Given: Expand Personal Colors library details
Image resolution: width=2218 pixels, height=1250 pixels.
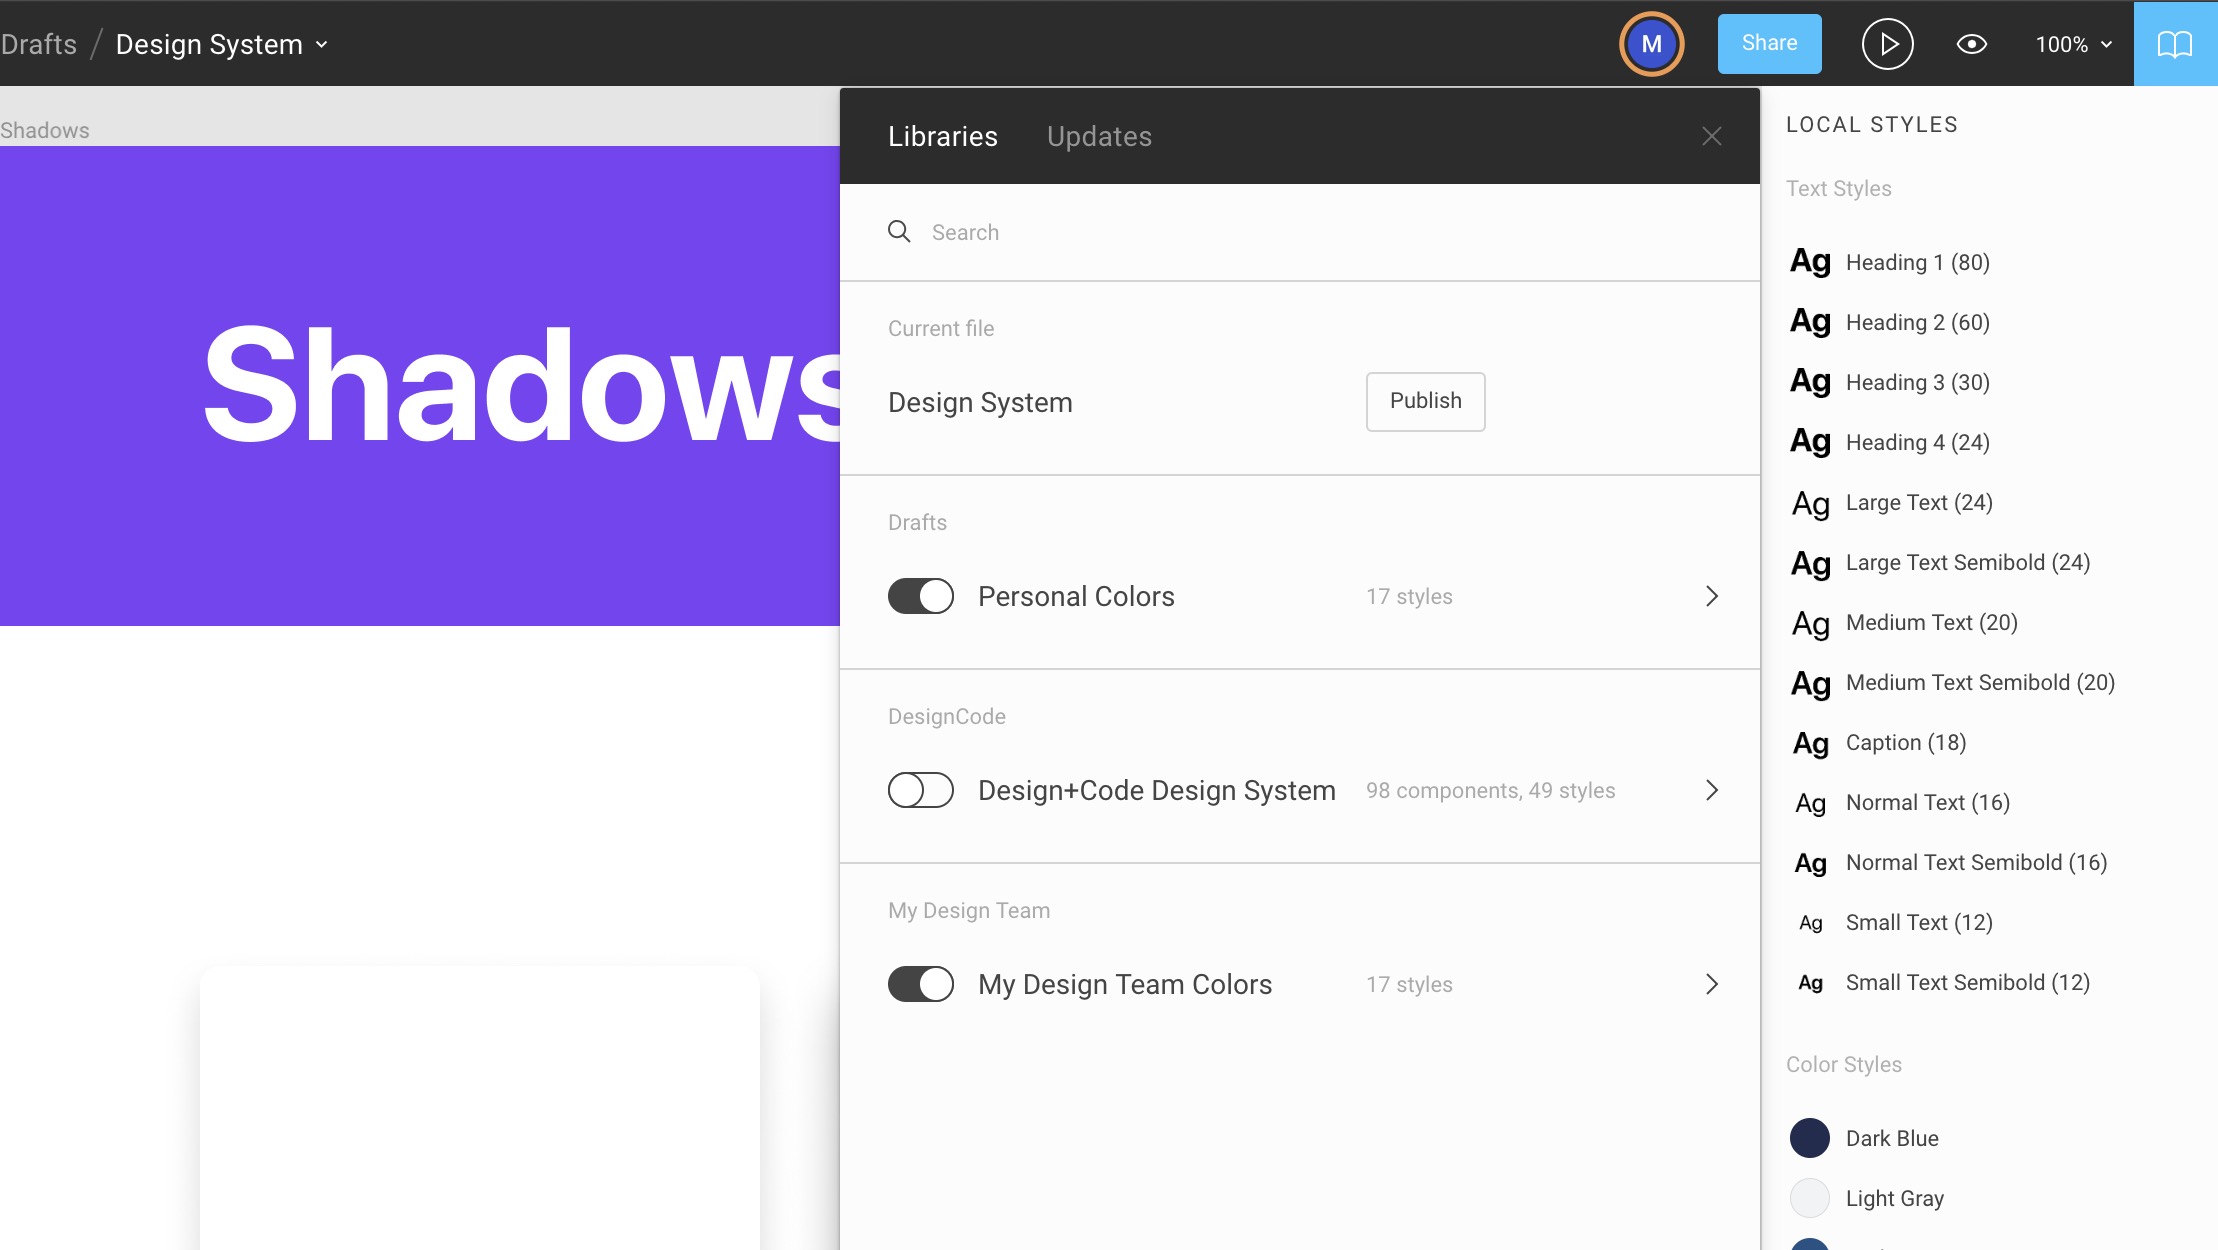Looking at the screenshot, I should pyautogui.click(x=1714, y=595).
